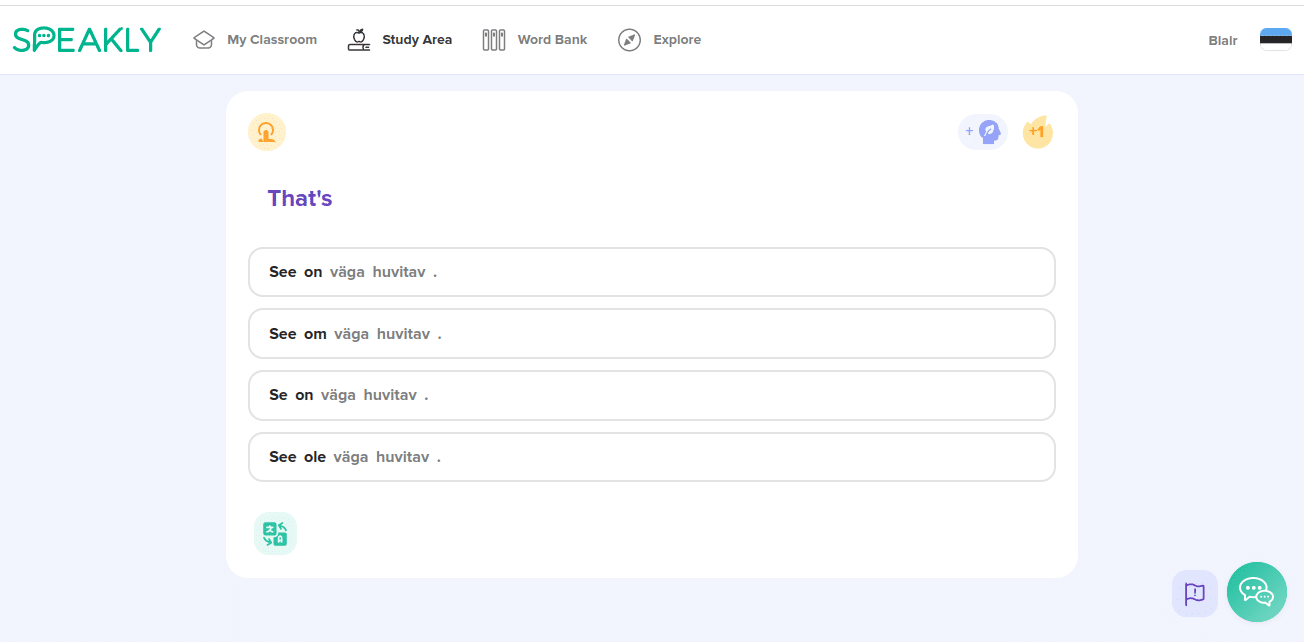Open the translate icon below answers
Viewport: 1304px width, 642px height.
275,534
